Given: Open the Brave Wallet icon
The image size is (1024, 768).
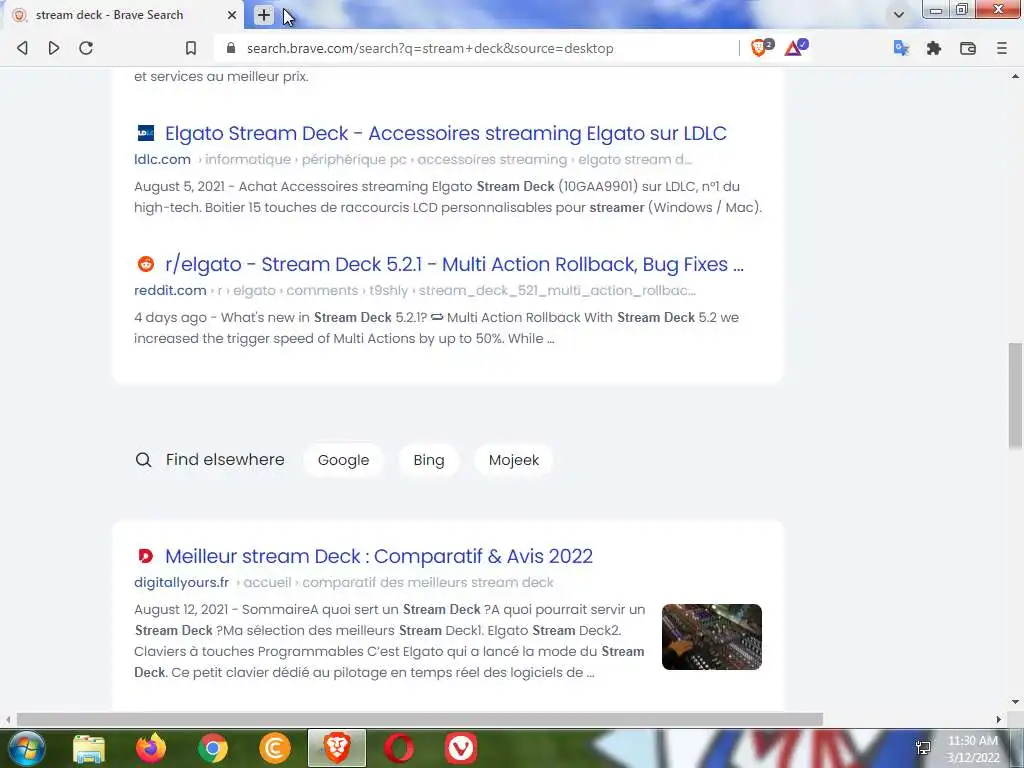Looking at the screenshot, I should click(x=968, y=48).
